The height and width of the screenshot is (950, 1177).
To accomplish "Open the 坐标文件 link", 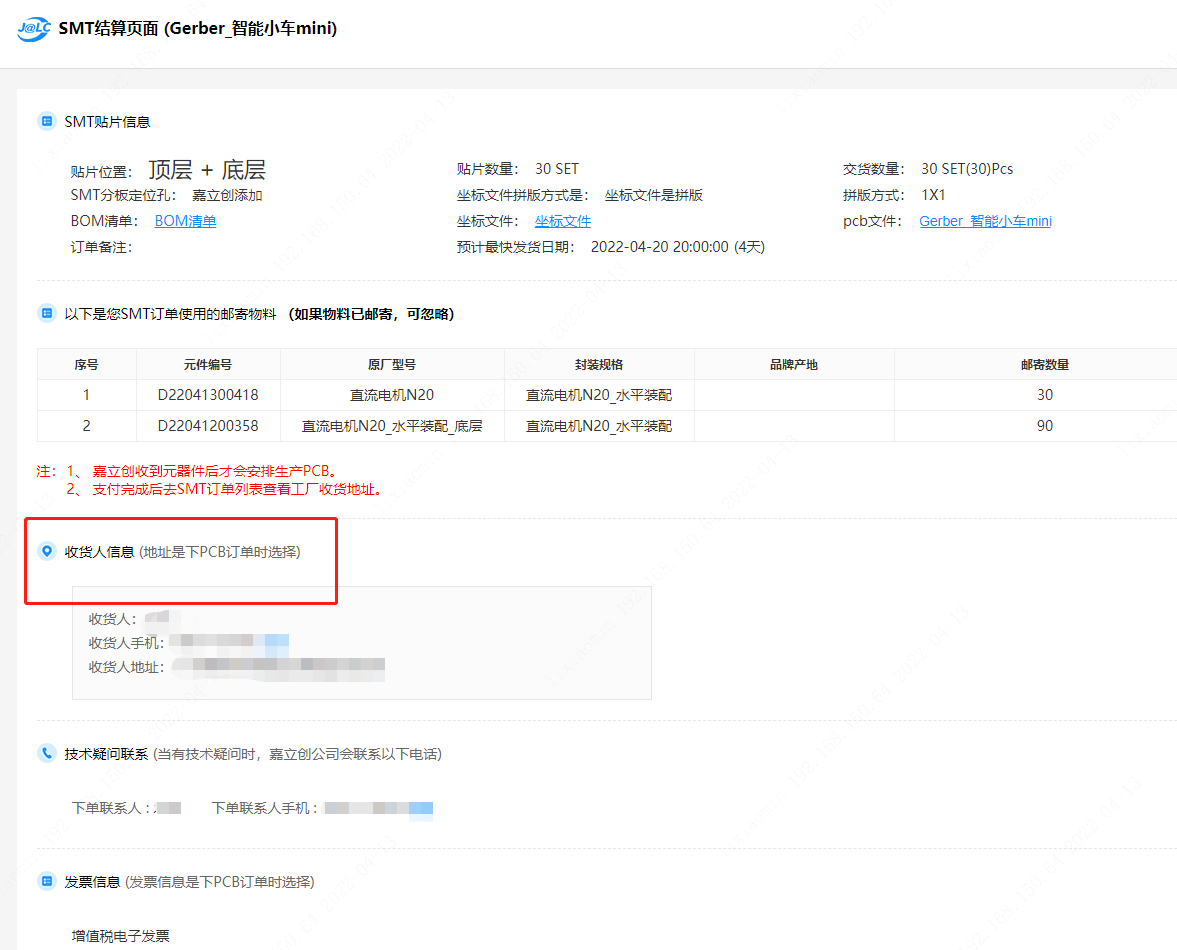I will click(x=562, y=221).
